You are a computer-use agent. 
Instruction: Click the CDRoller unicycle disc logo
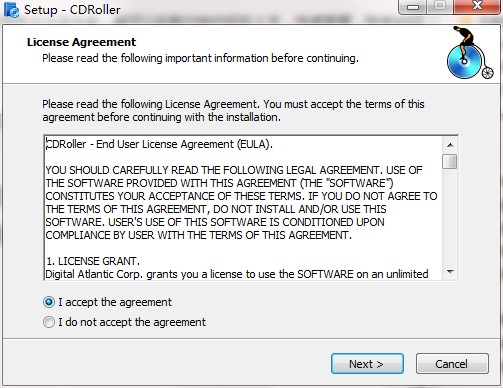[470, 53]
